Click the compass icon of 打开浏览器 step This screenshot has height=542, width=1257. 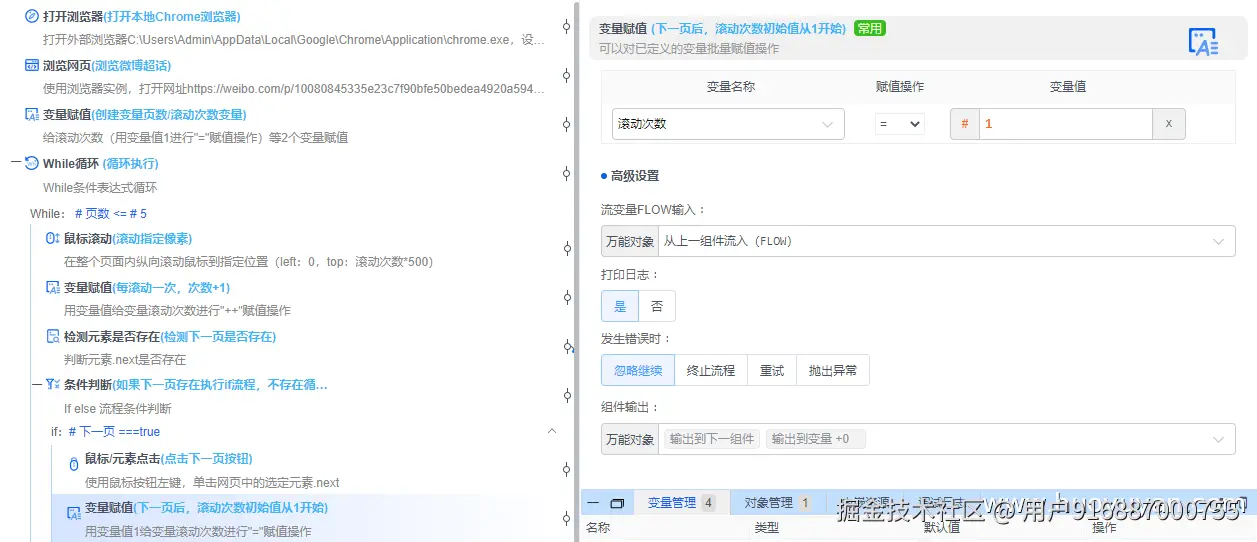tap(32, 17)
